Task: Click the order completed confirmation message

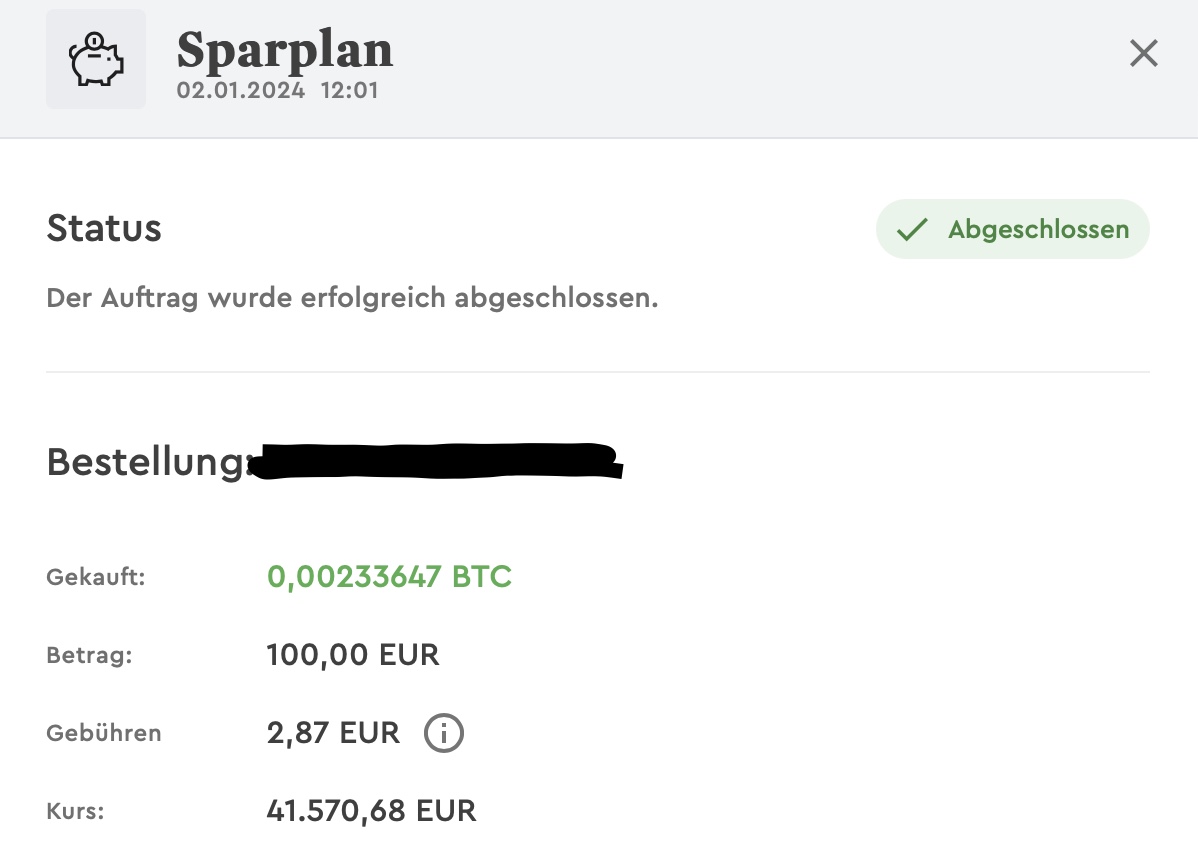Action: [x=352, y=298]
